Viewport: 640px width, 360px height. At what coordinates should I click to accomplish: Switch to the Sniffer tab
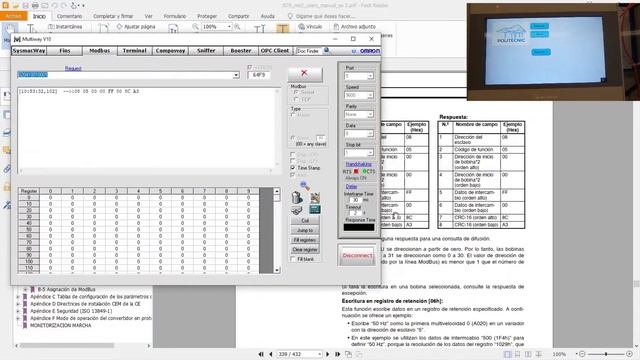tap(206, 51)
